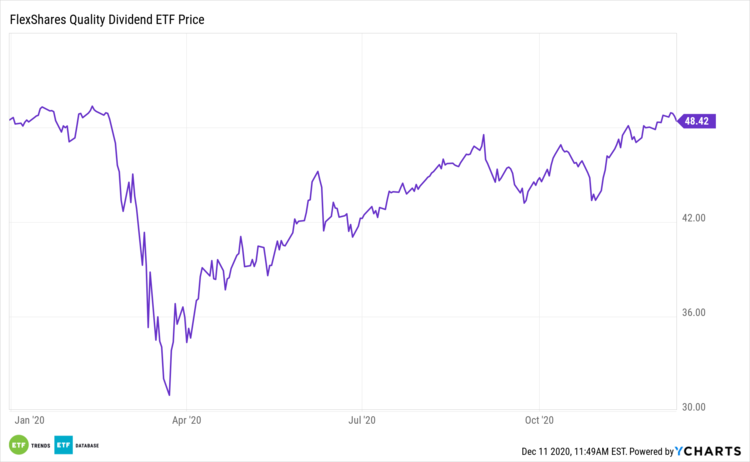Click the Jan '20 x-axis label

click(31, 421)
